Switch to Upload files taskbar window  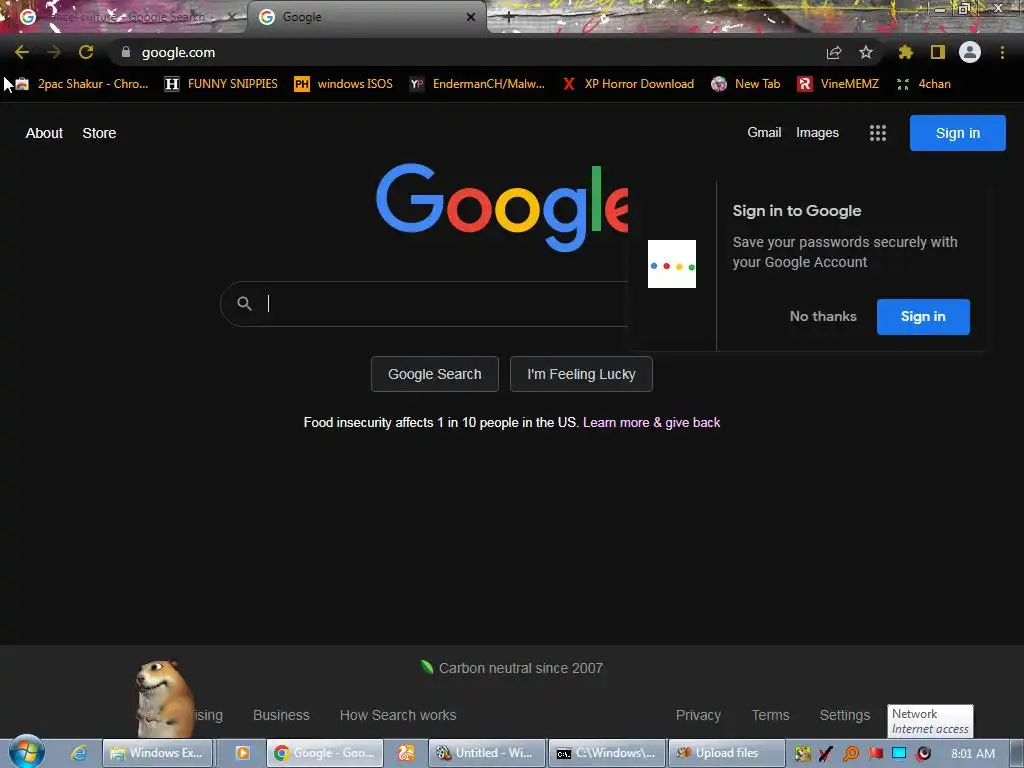coord(727,753)
